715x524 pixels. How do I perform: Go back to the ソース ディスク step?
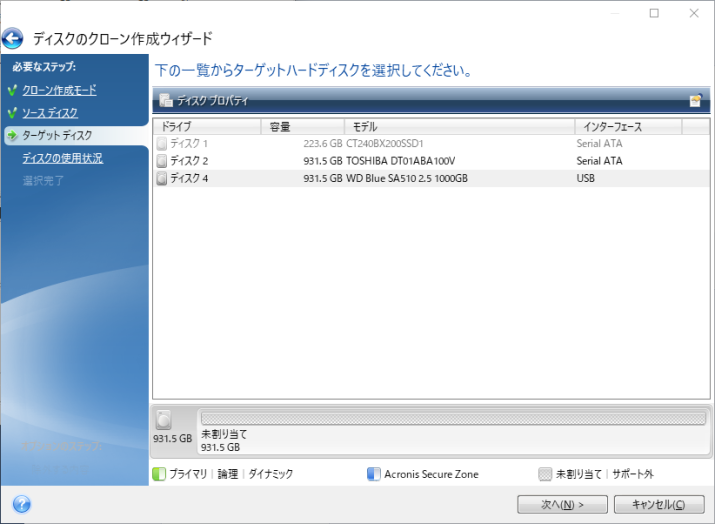click(50, 113)
